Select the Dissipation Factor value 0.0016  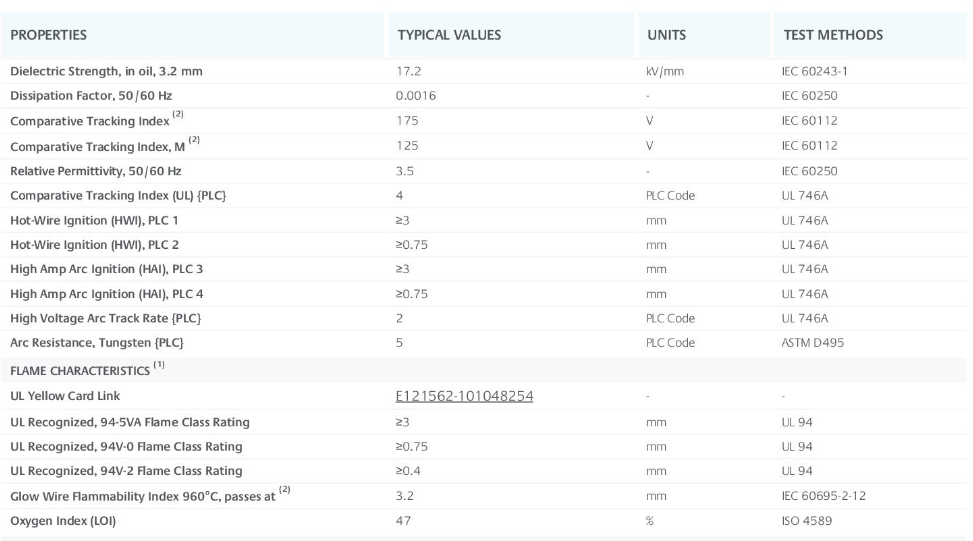416,96
